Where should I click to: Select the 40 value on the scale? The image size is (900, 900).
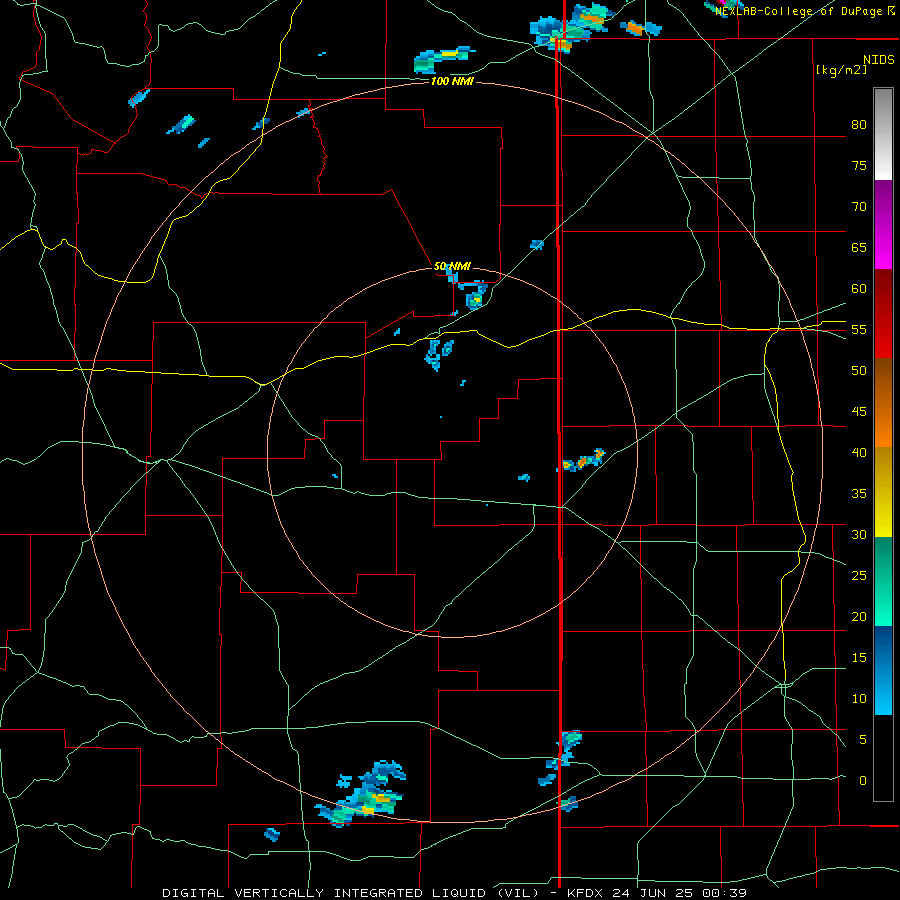859,452
